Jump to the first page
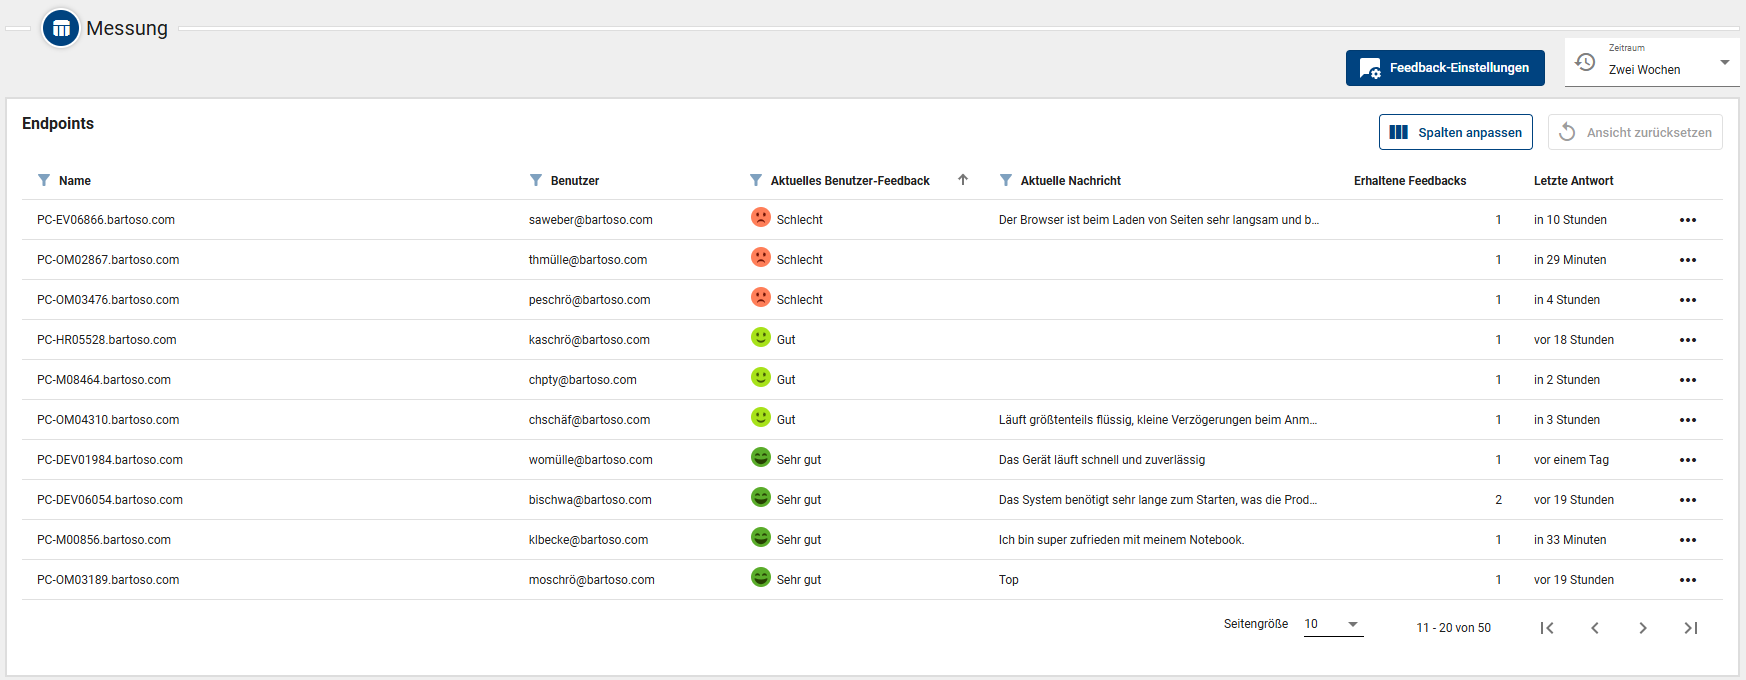 (1547, 628)
